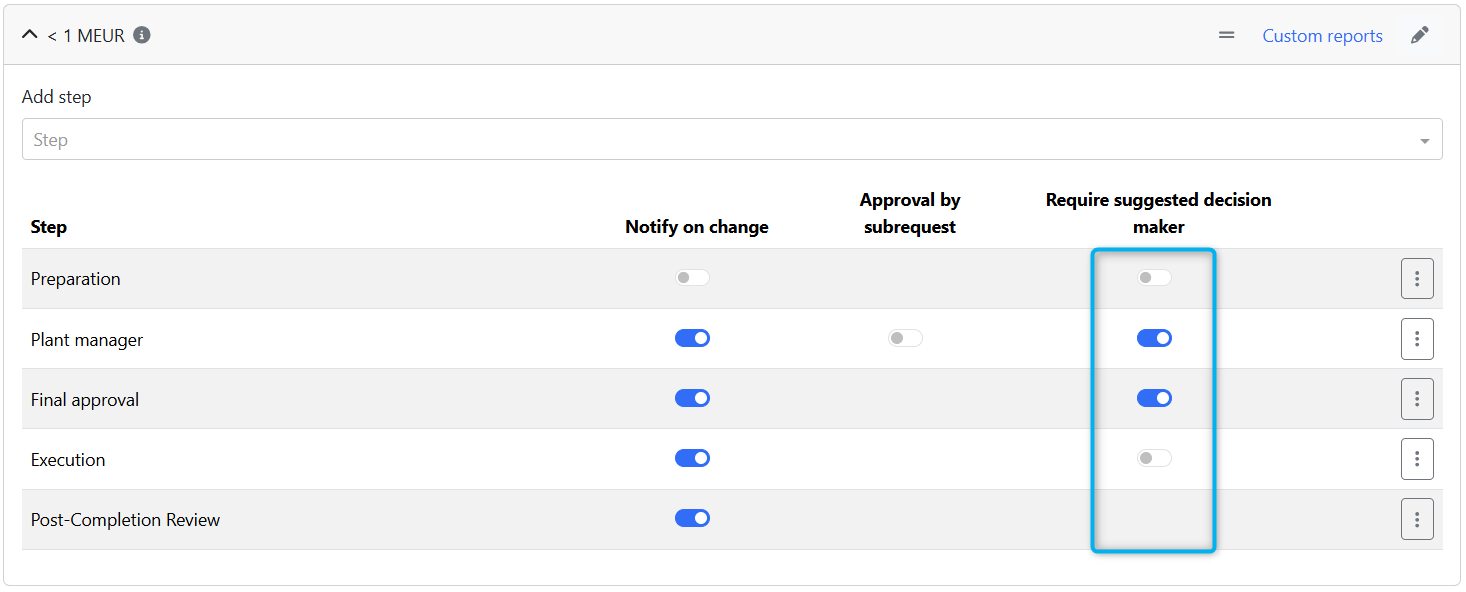Turn off Require suggested decision maker for Final approval
1466x592 pixels.
click(x=1154, y=398)
